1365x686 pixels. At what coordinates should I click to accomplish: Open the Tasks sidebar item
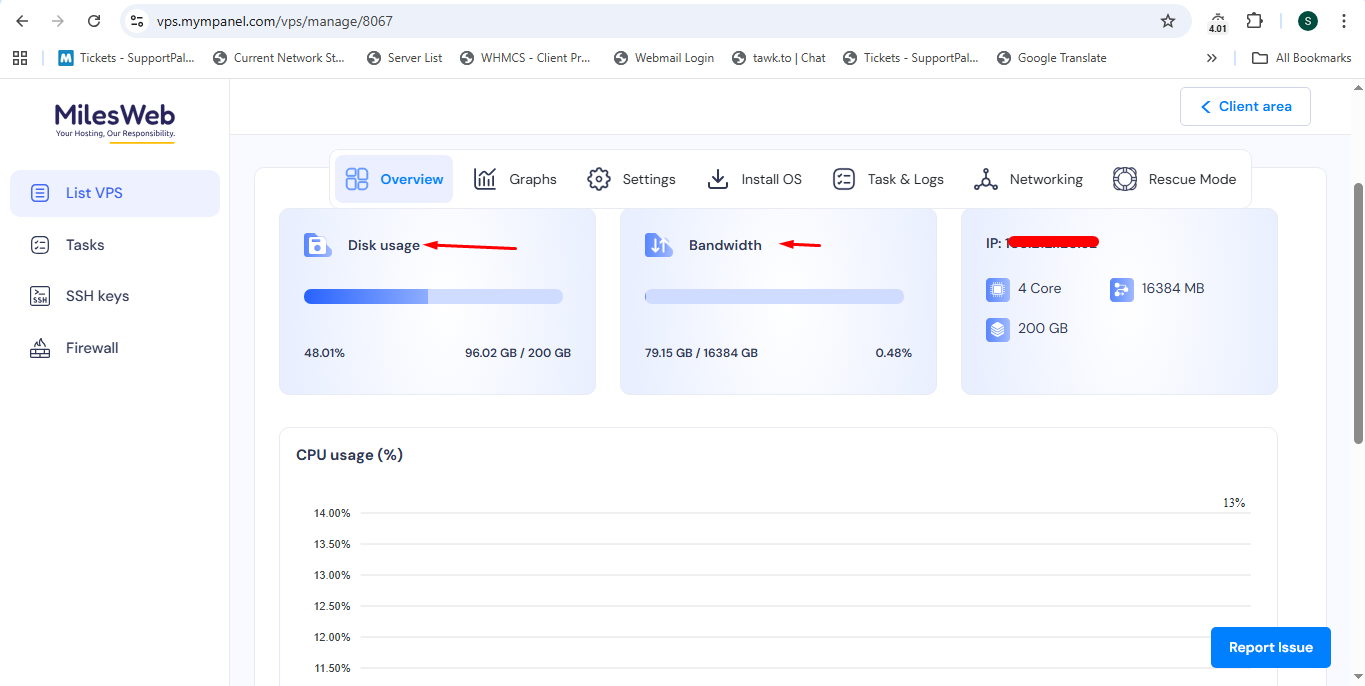pos(85,245)
